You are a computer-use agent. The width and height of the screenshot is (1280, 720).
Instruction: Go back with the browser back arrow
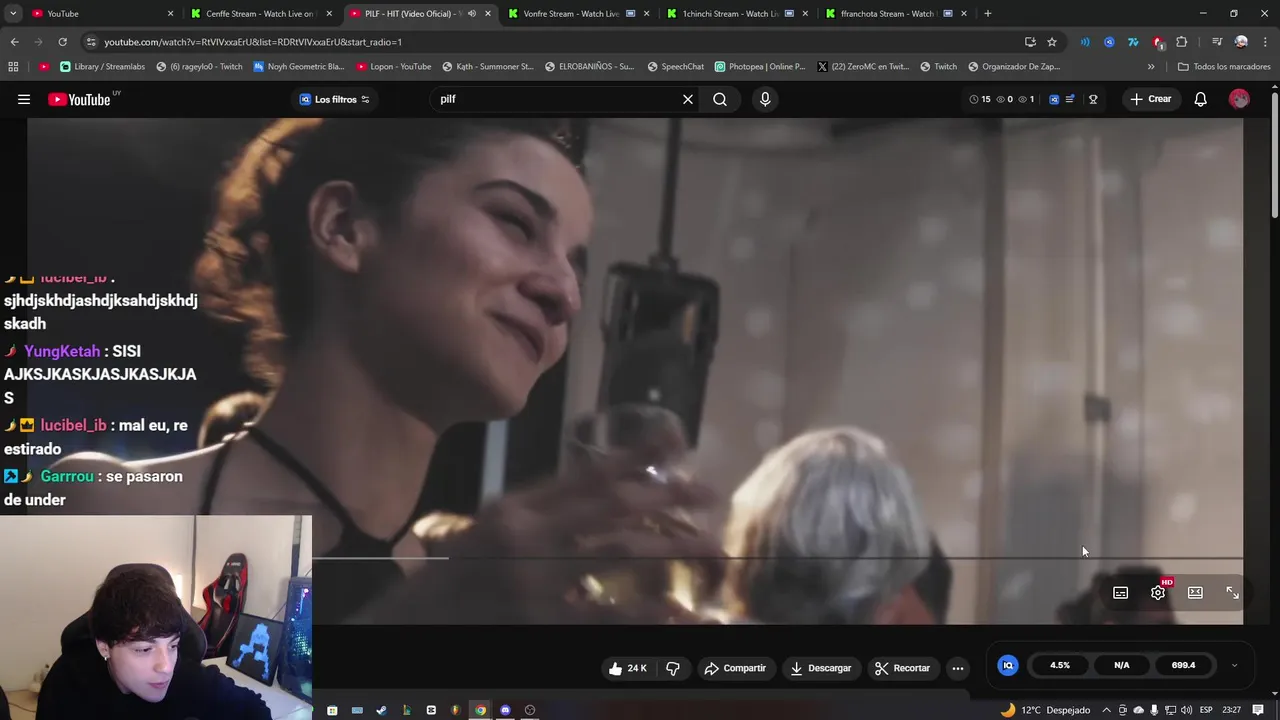pos(14,42)
